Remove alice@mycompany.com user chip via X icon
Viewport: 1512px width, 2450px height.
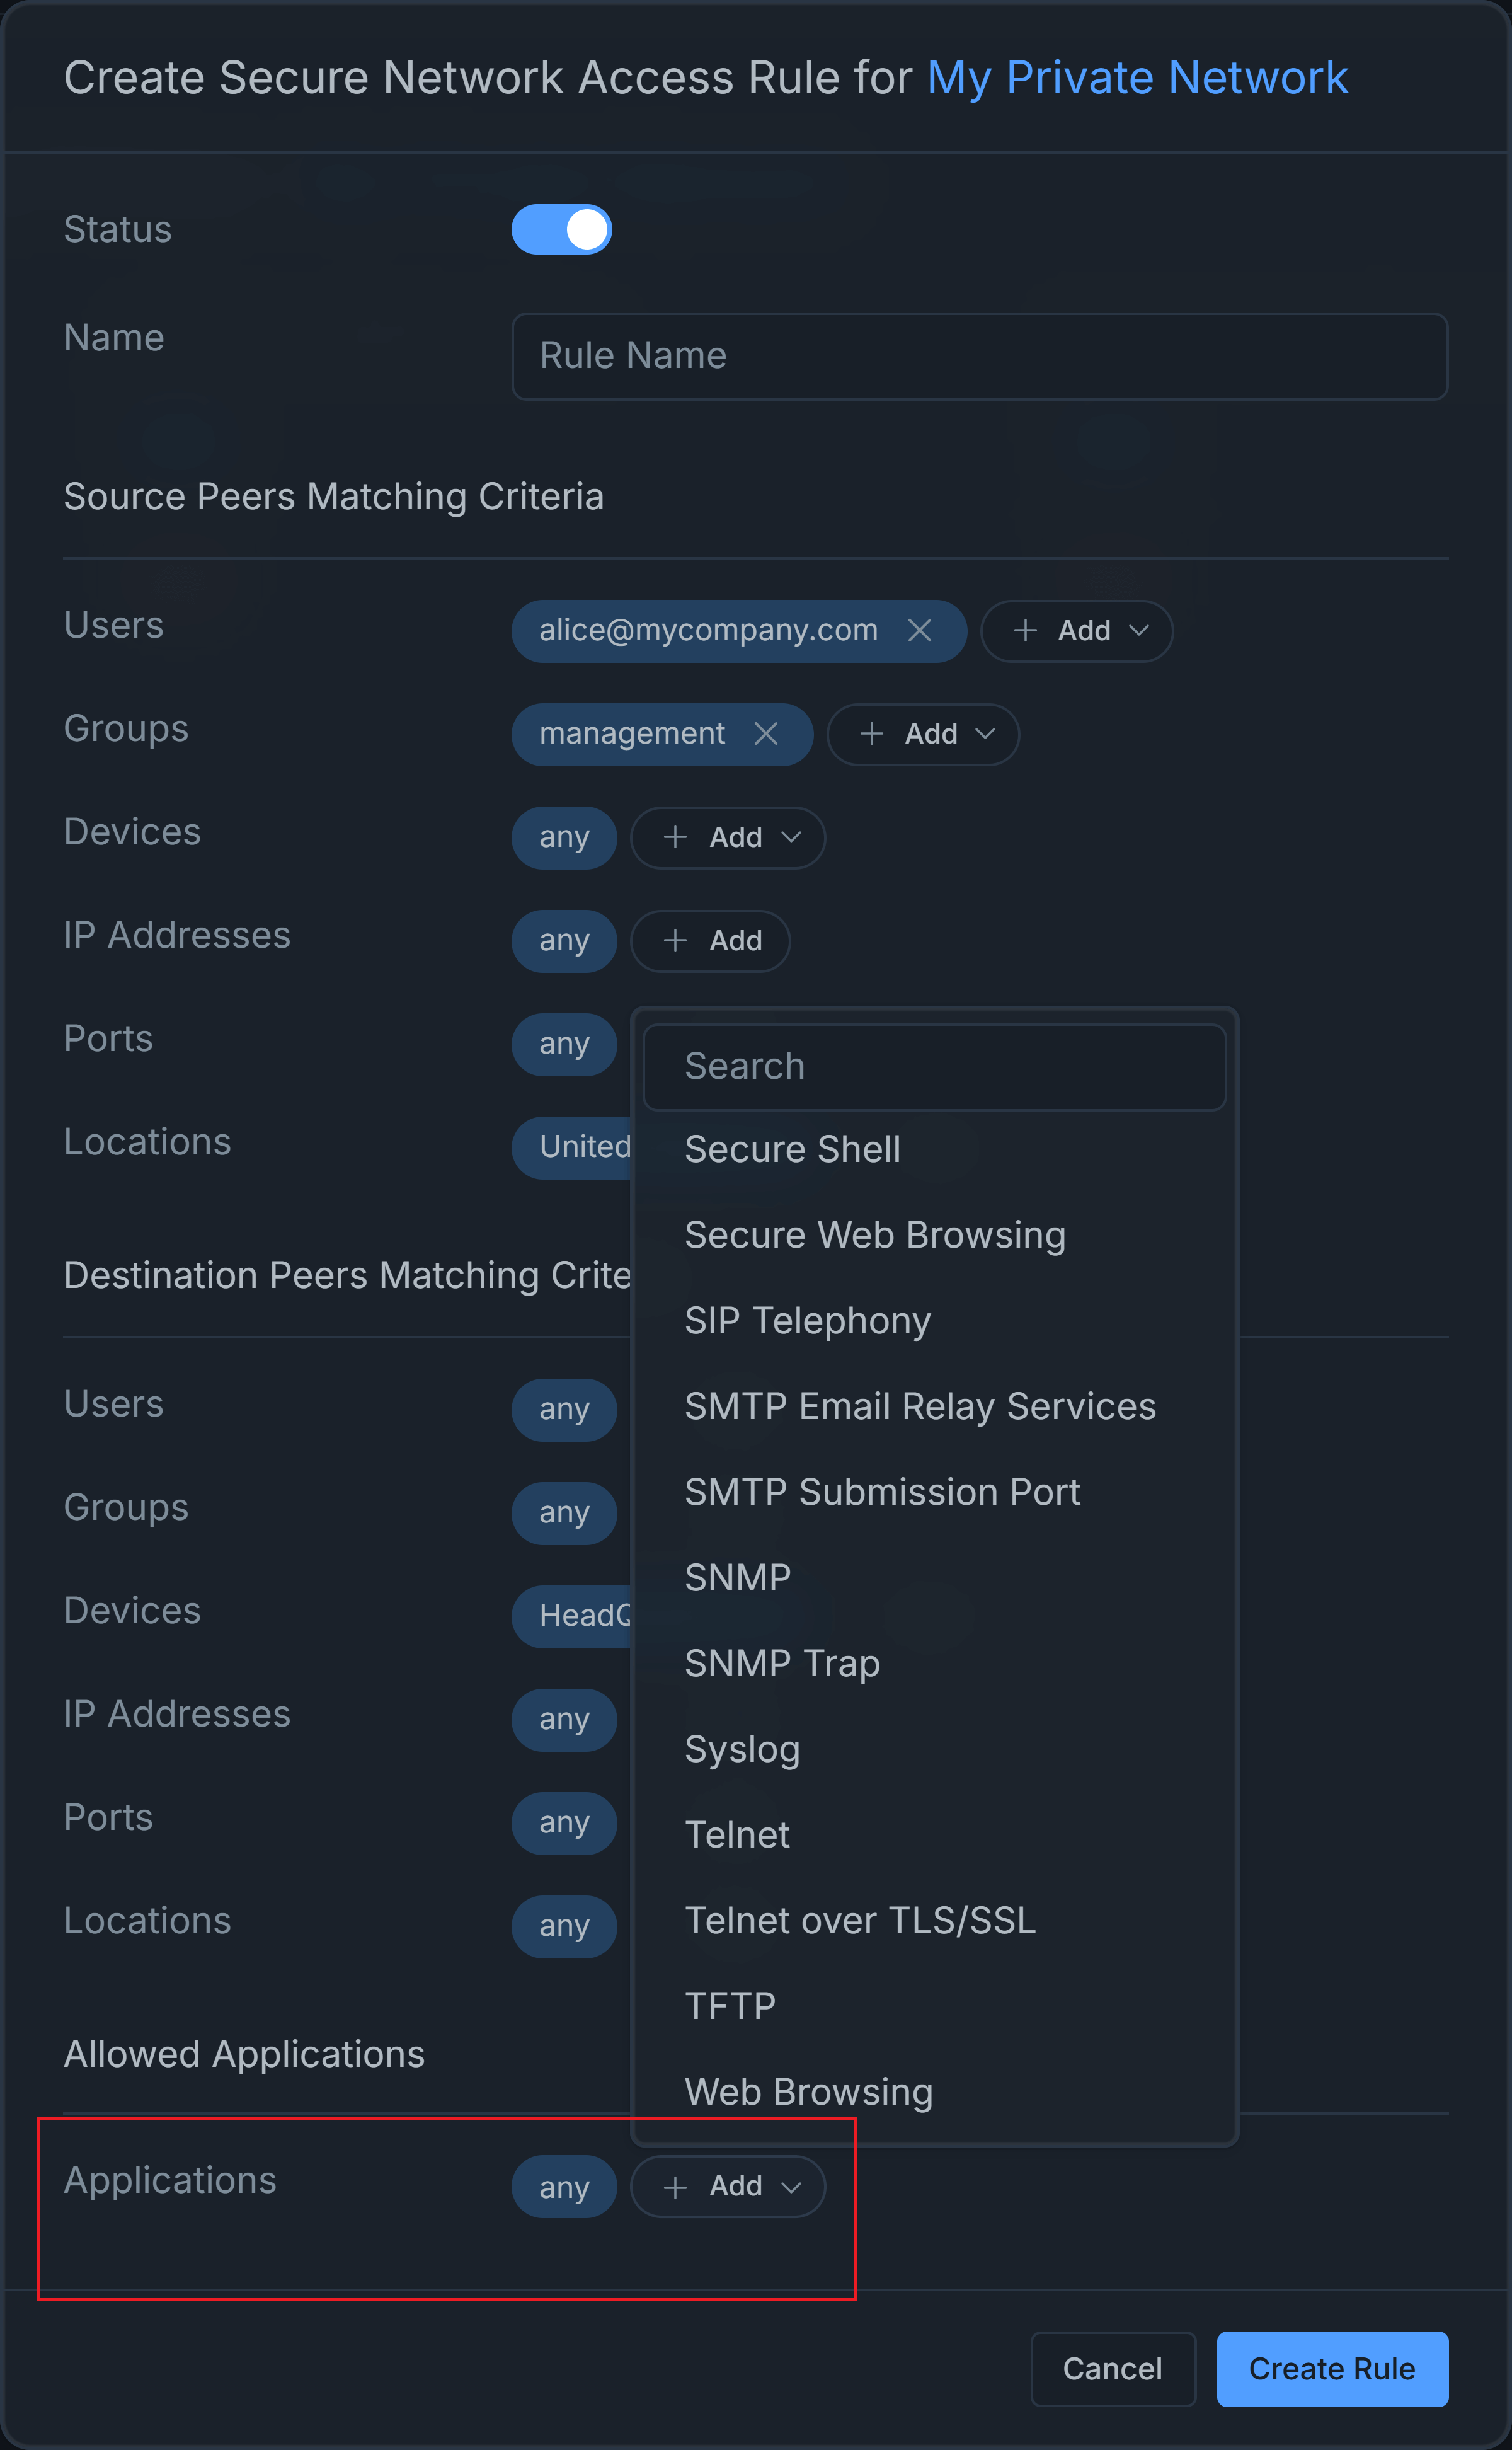click(919, 631)
